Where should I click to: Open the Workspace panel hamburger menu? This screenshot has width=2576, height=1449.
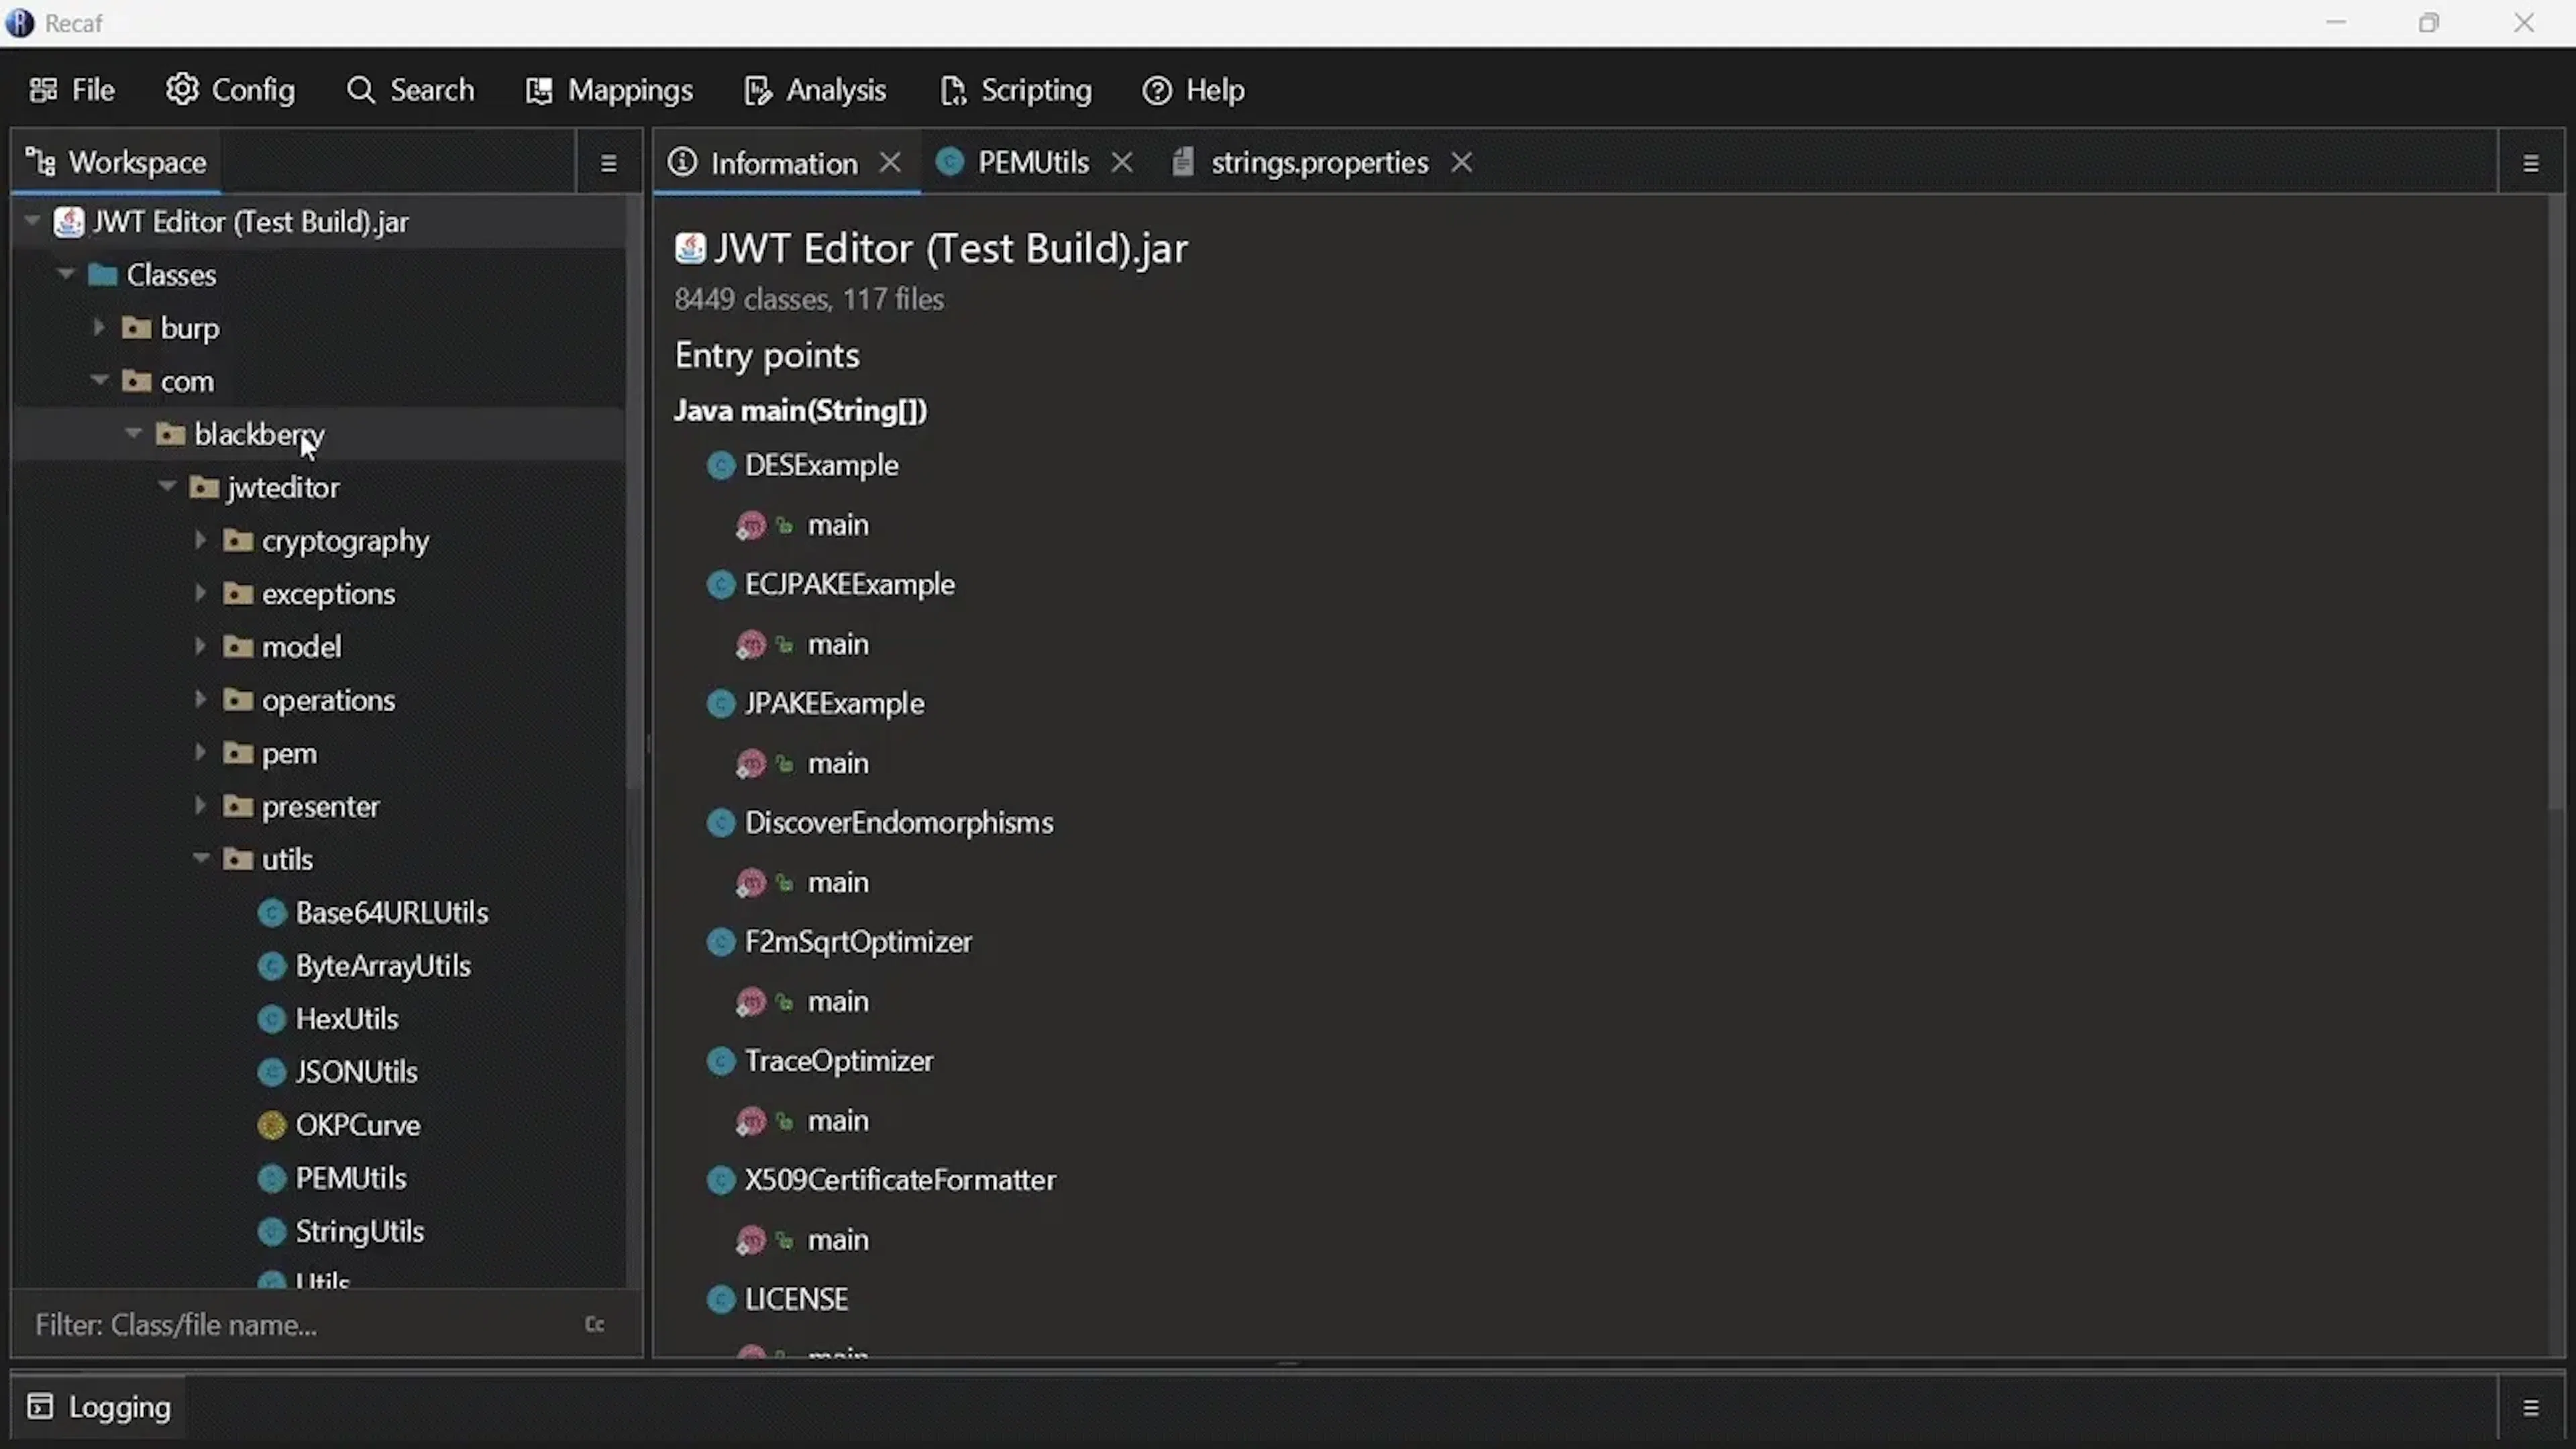tap(608, 163)
